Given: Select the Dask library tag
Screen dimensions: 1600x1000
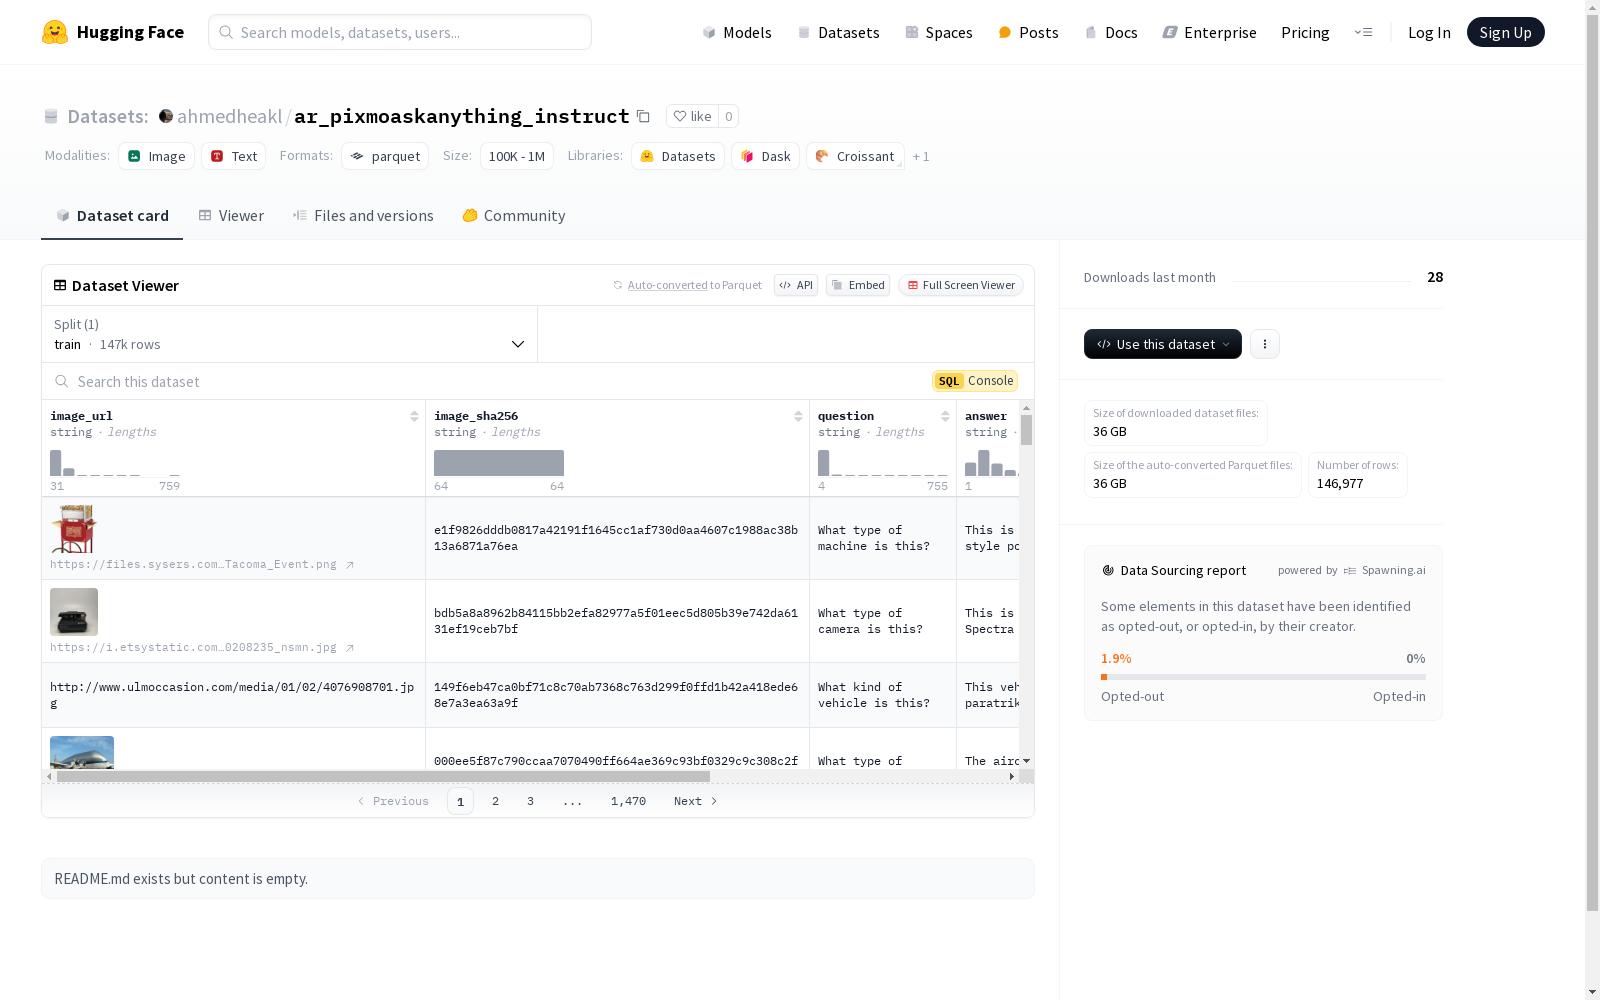Looking at the screenshot, I should coord(765,156).
